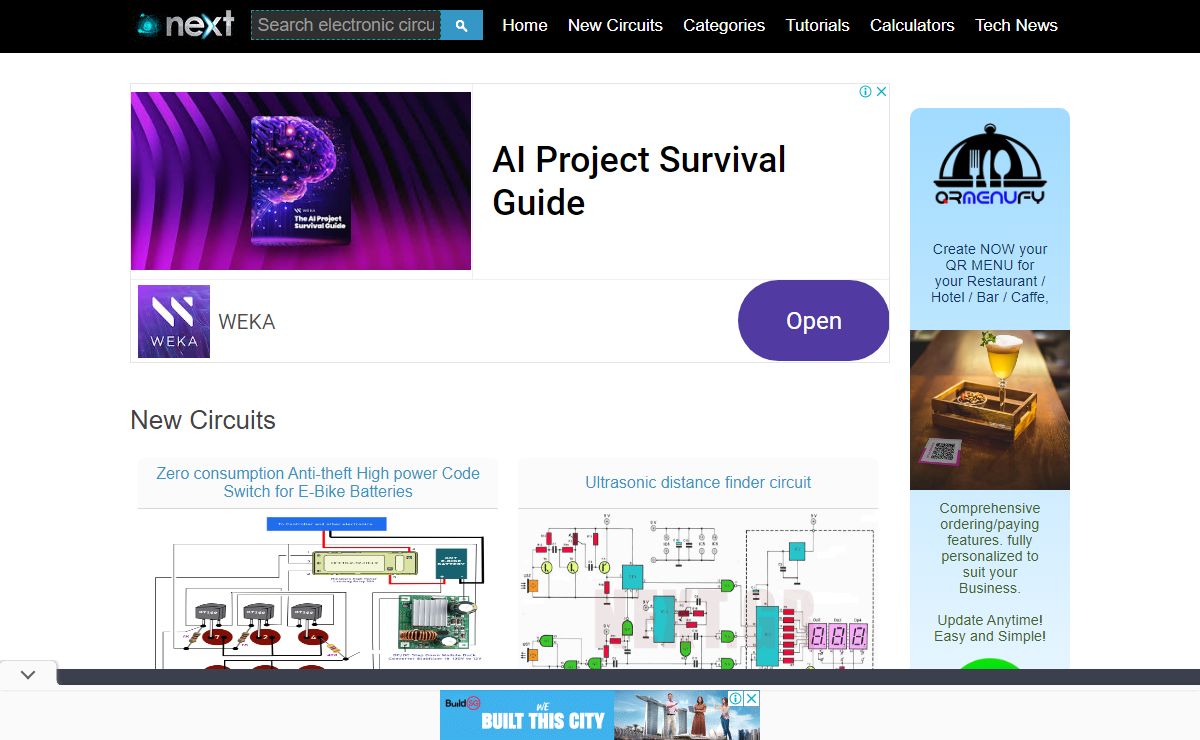This screenshot has height=740, width=1200.
Task: Click Create NOW your QR MENU text
Action: [x=990, y=273]
